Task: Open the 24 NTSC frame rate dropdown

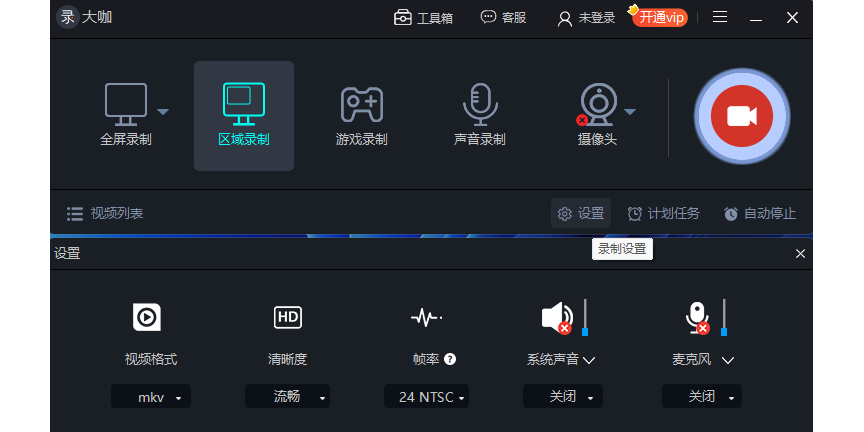Action: click(426, 396)
